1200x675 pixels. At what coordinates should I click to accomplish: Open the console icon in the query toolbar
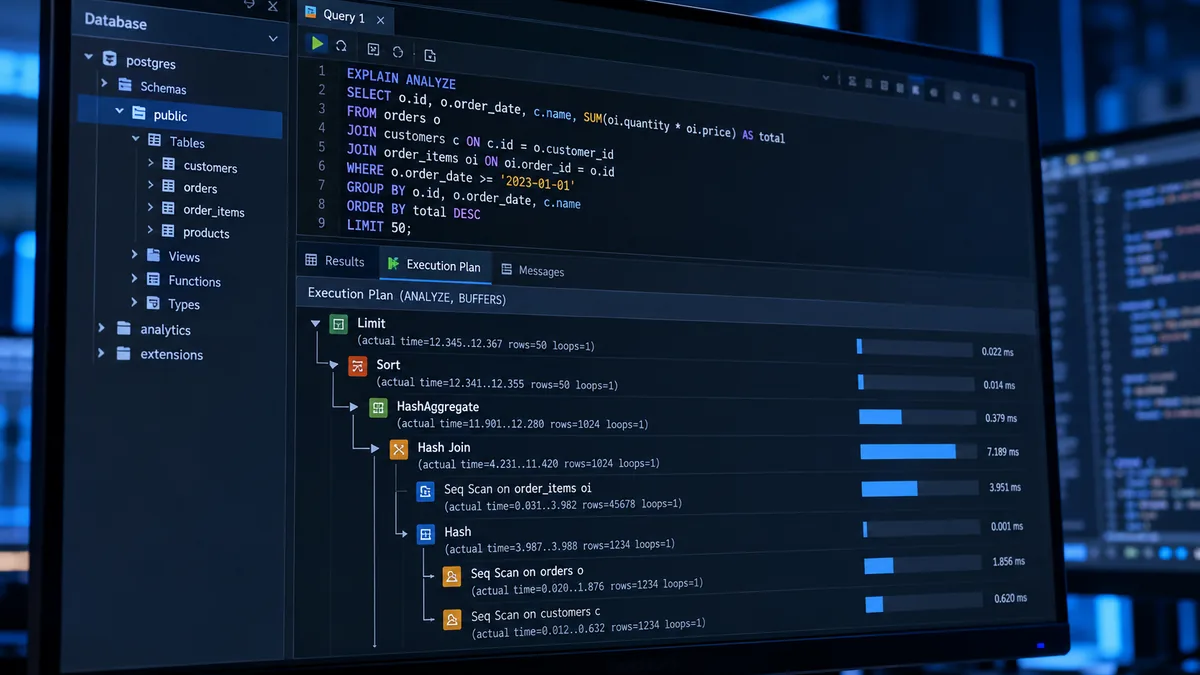click(x=373, y=49)
